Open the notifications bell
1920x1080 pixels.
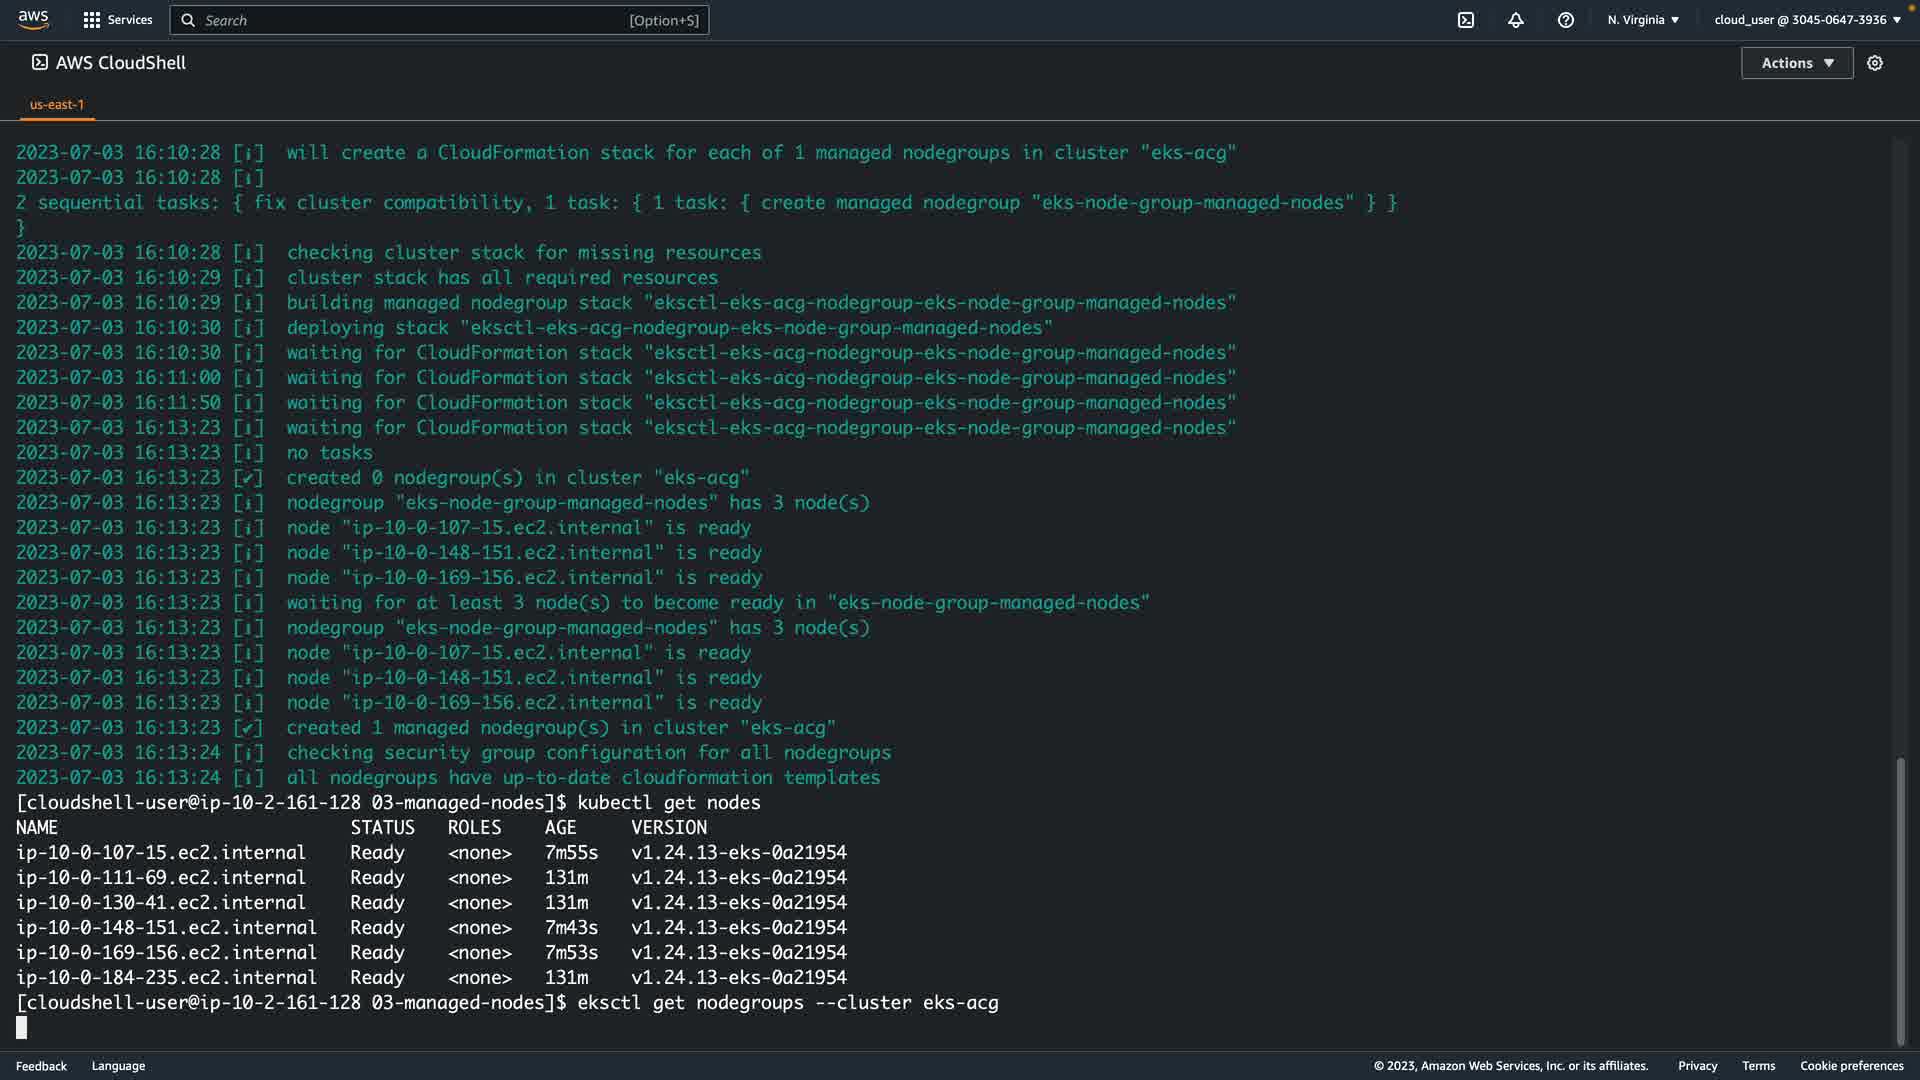pyautogui.click(x=1516, y=20)
